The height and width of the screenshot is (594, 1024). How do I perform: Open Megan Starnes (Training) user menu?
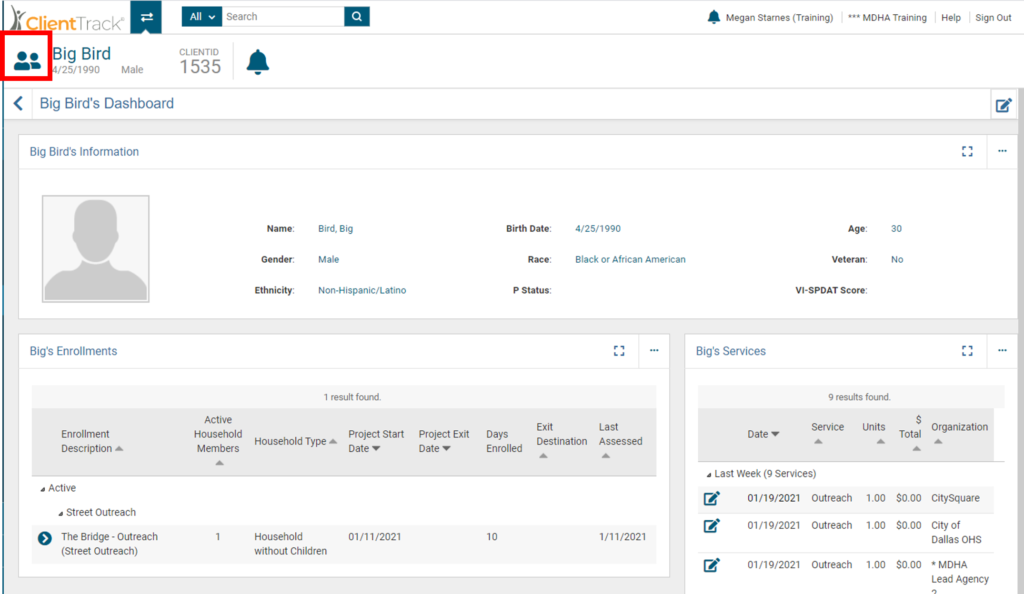tap(779, 18)
